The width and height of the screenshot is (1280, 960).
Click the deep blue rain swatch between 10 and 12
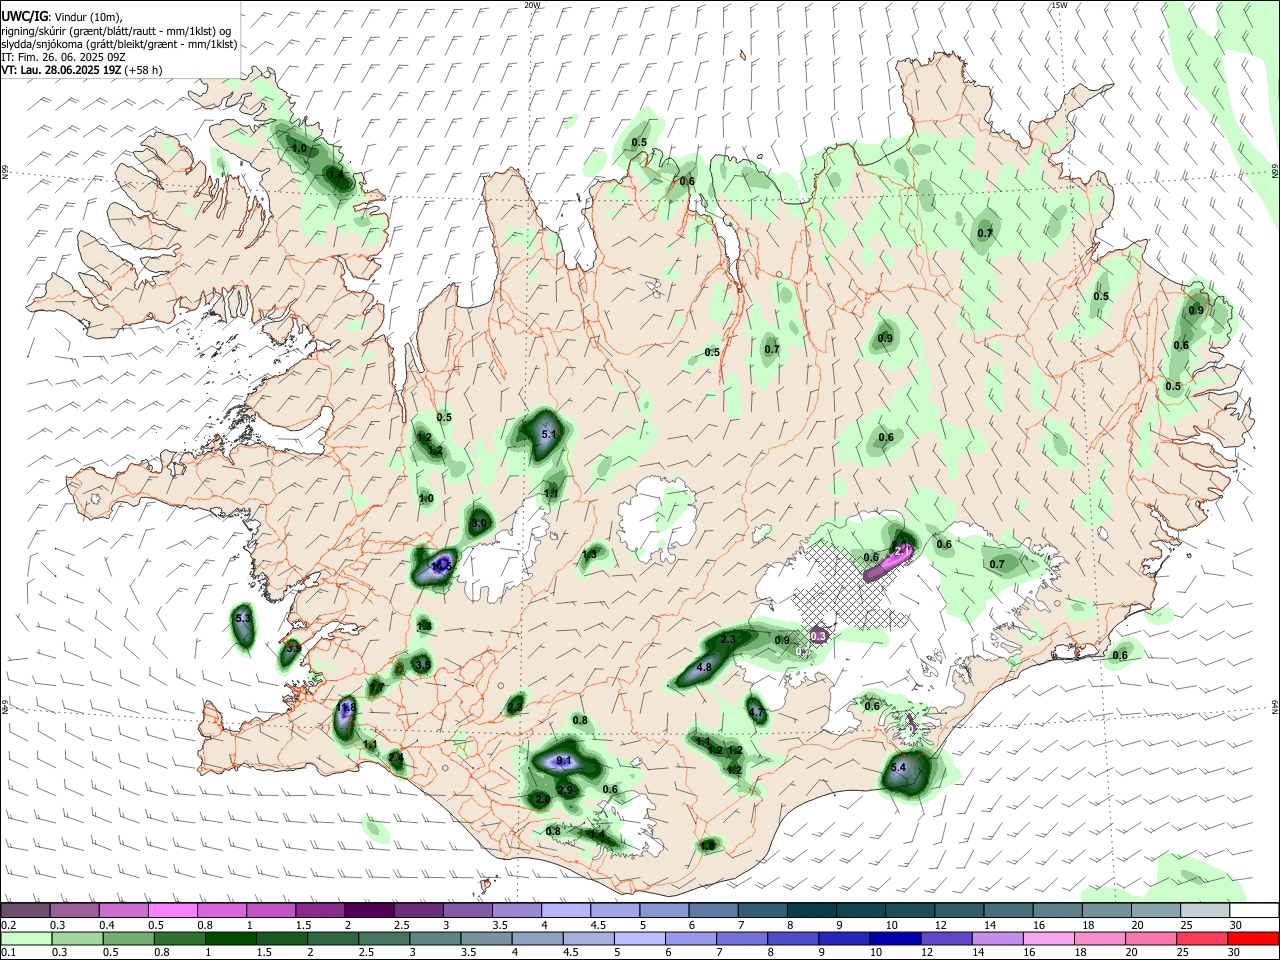click(x=895, y=938)
